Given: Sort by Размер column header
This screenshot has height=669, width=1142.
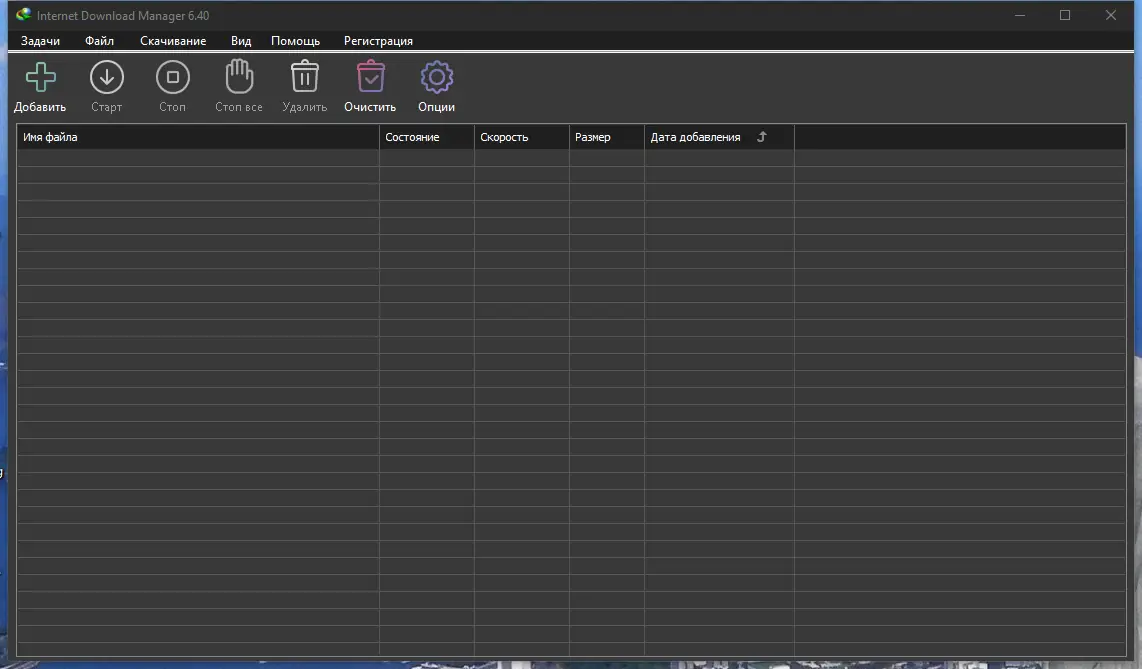Looking at the screenshot, I should [x=607, y=137].
